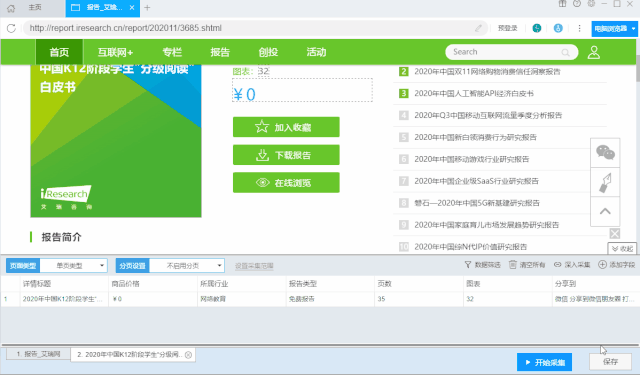Click the user profile icon
Image resolution: width=640 pixels, height=375 pixels.
tap(594, 52)
